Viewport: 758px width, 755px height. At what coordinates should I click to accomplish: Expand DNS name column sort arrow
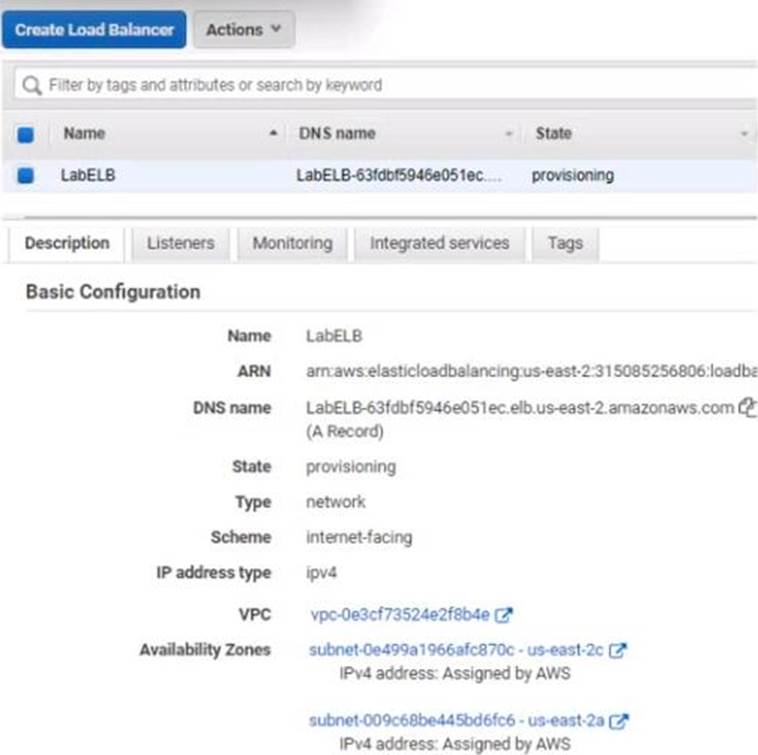pos(509,134)
